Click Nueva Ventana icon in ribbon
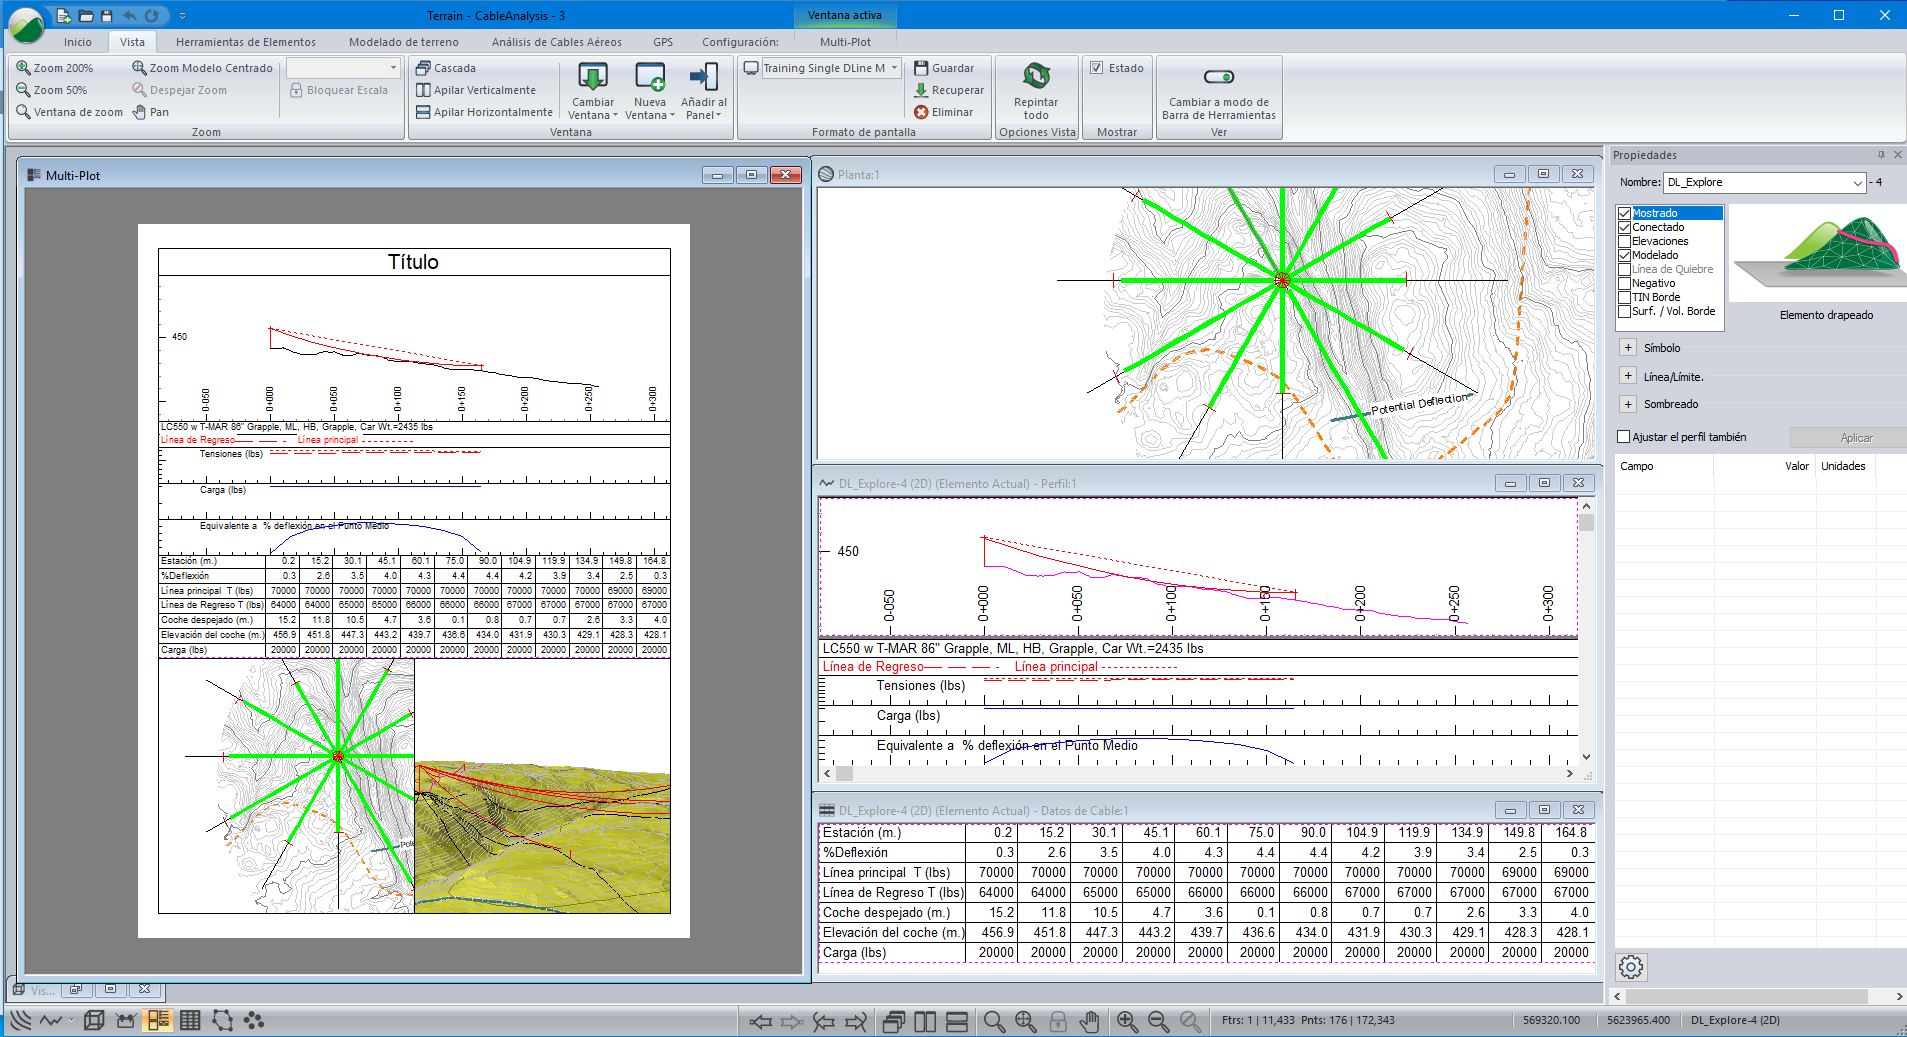Viewport: 1907px width, 1037px height. (x=650, y=77)
